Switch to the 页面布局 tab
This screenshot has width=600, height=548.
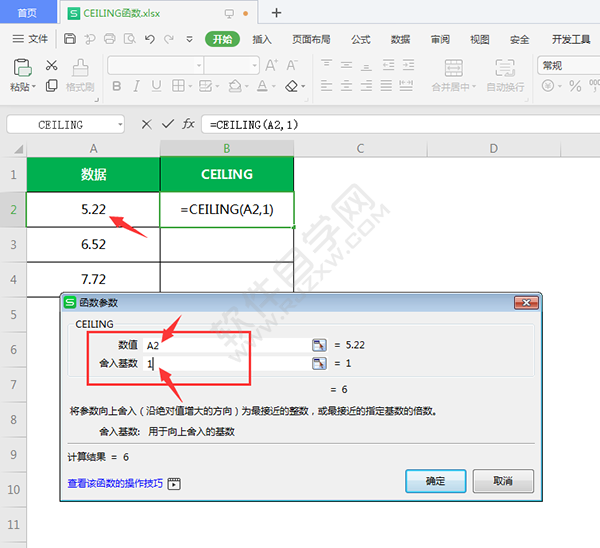(311, 39)
